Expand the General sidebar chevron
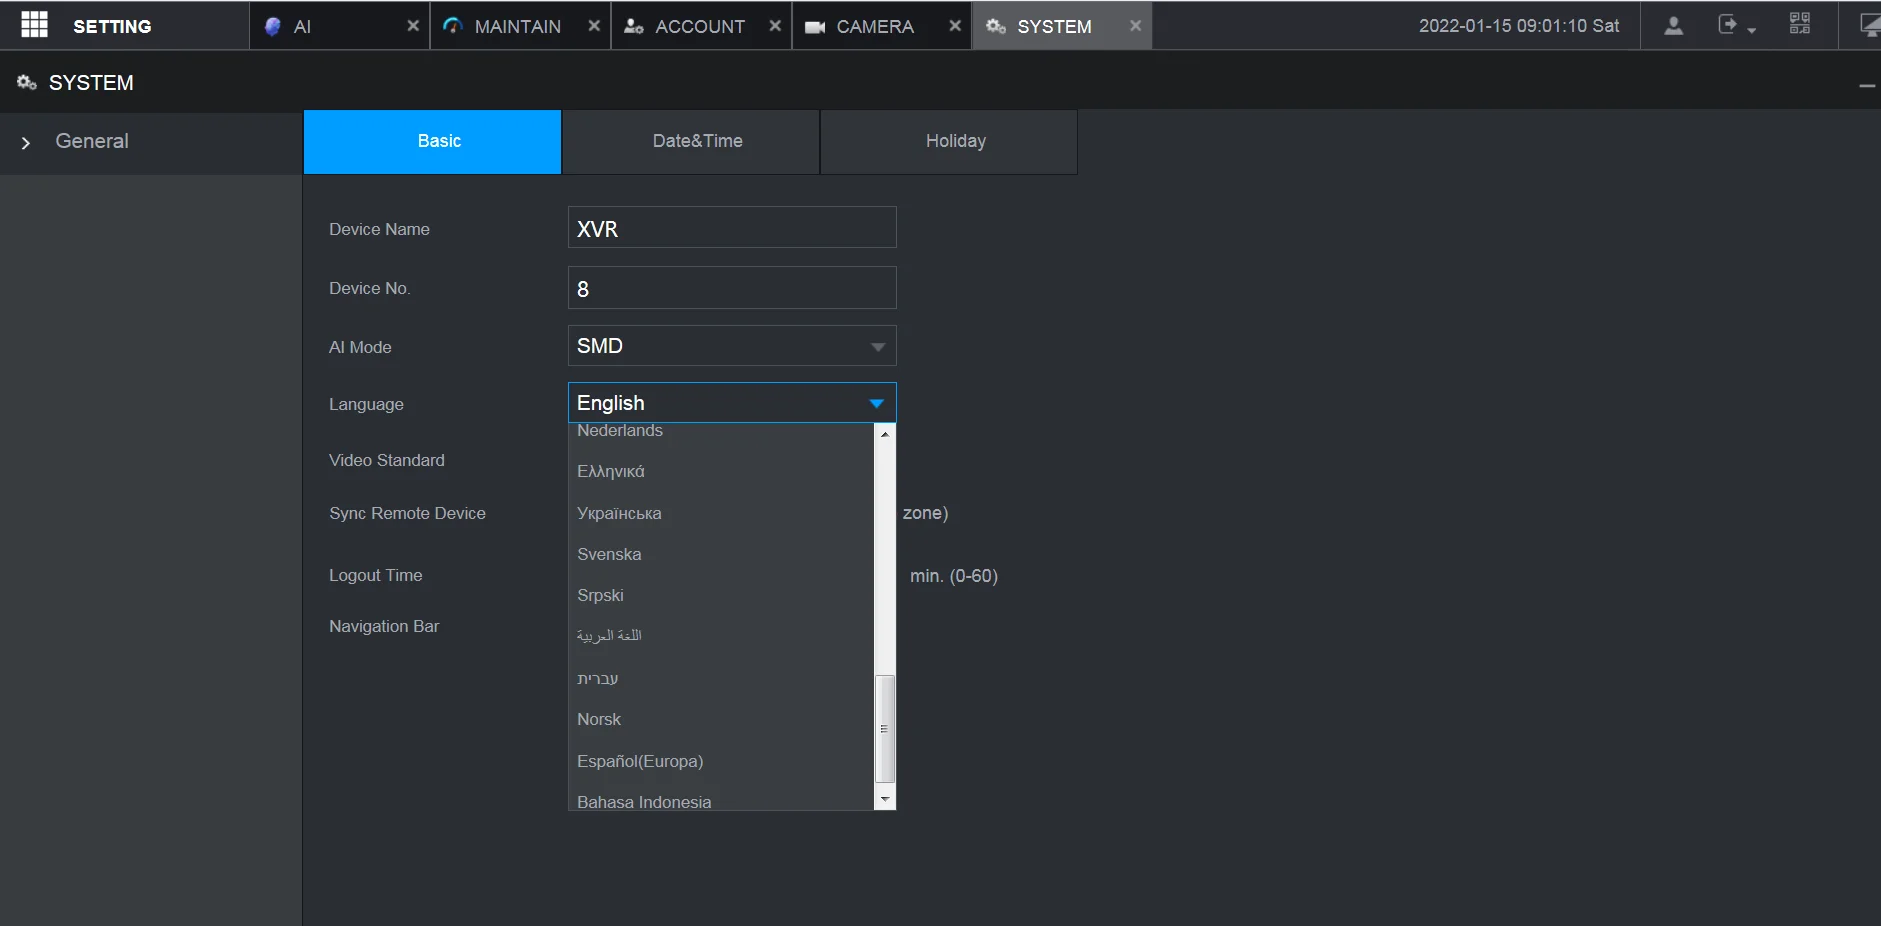Image resolution: width=1881 pixels, height=926 pixels. [x=26, y=143]
